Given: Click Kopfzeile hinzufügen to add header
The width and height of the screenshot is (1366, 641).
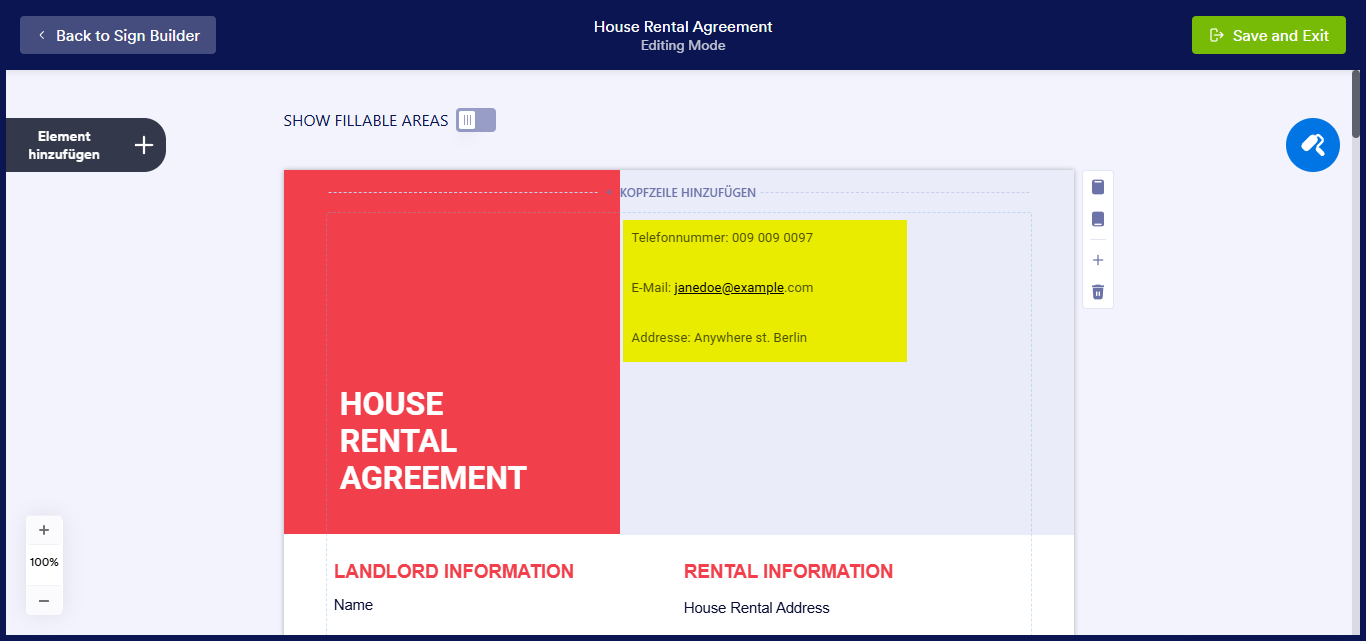Looking at the screenshot, I should click(x=686, y=193).
